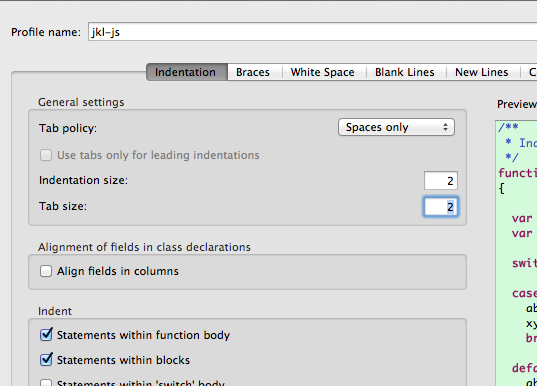This screenshot has height=386, width=537.
Task: Click inside the code Preview pane
Action: [516, 253]
